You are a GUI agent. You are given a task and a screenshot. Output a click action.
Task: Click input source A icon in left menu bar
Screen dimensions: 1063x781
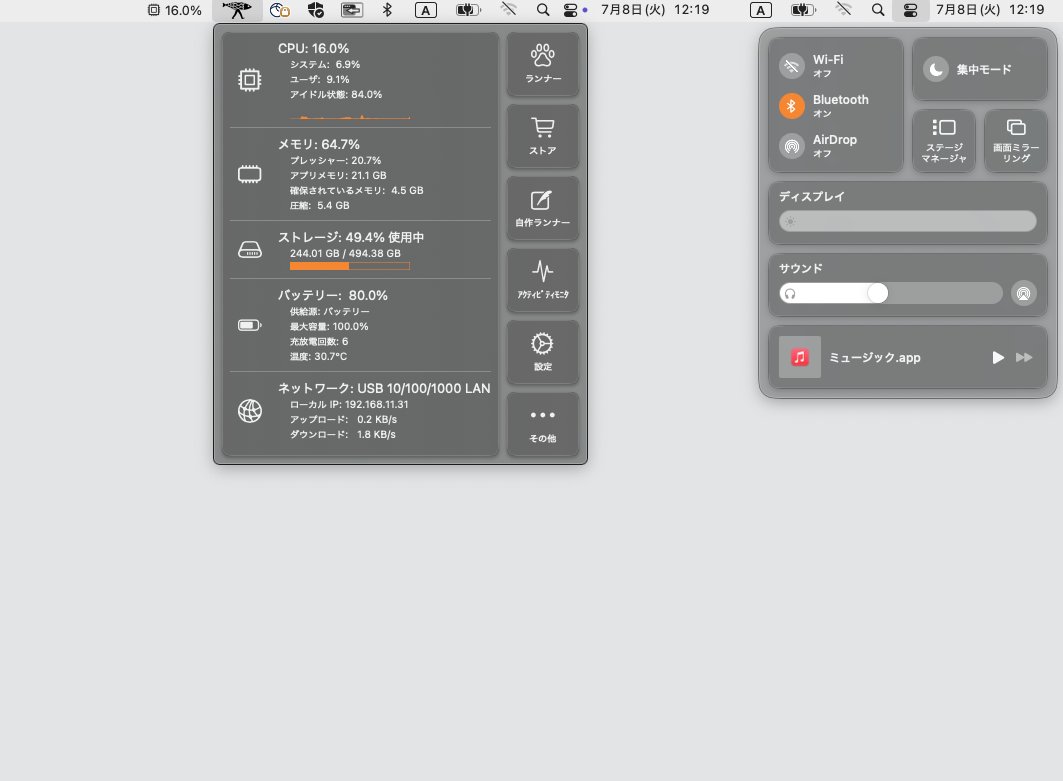(x=426, y=10)
